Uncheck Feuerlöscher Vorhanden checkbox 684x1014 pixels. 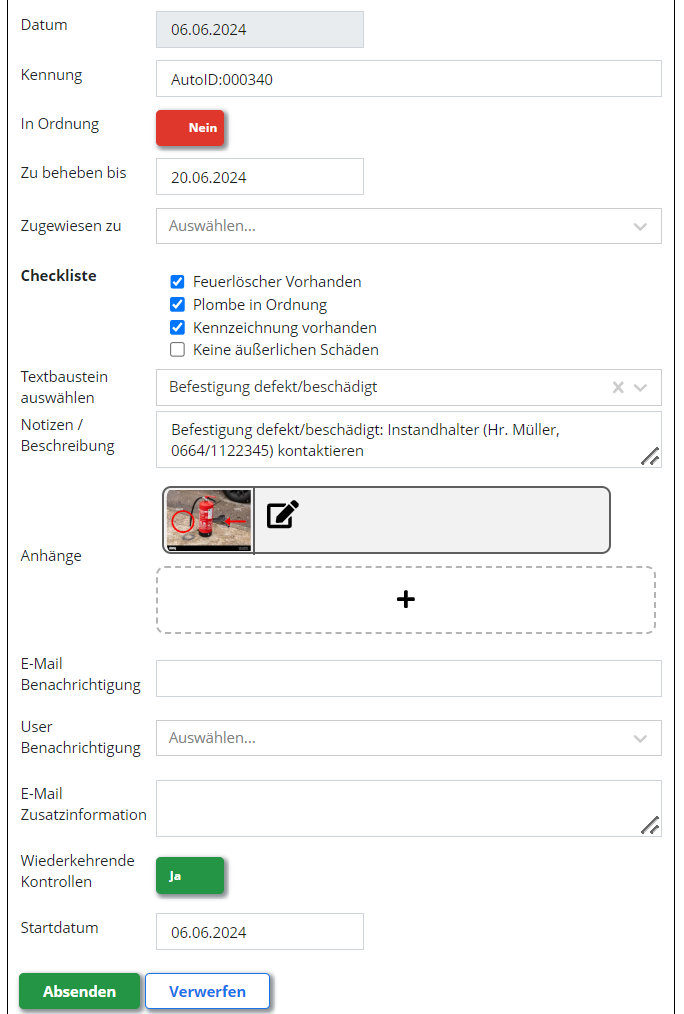point(177,282)
